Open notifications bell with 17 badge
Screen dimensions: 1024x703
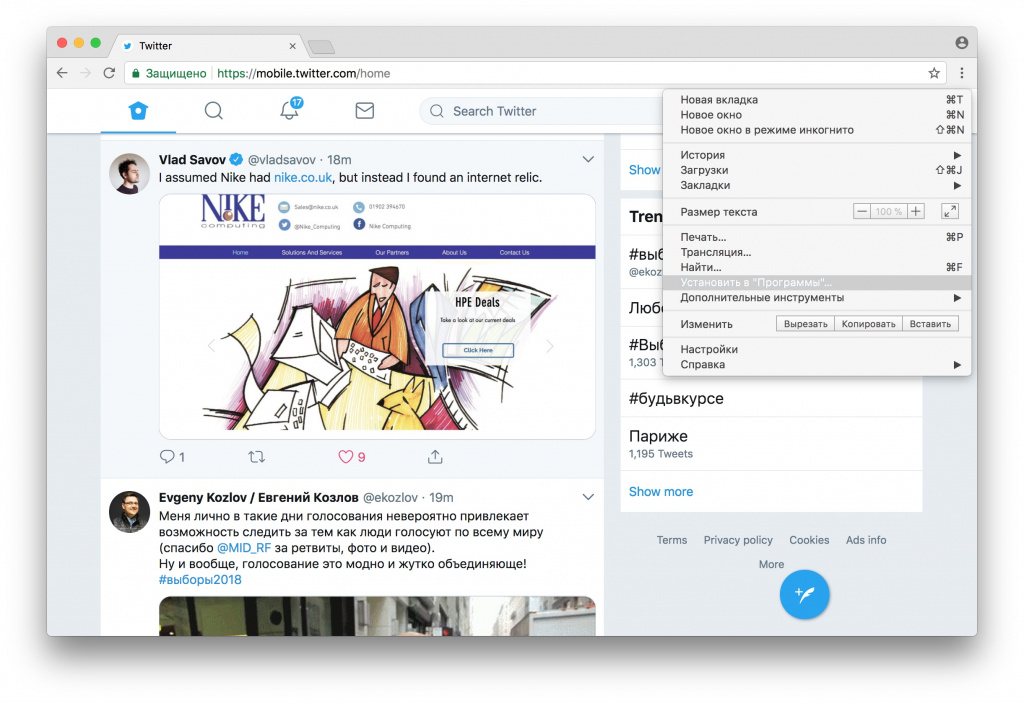tap(289, 110)
